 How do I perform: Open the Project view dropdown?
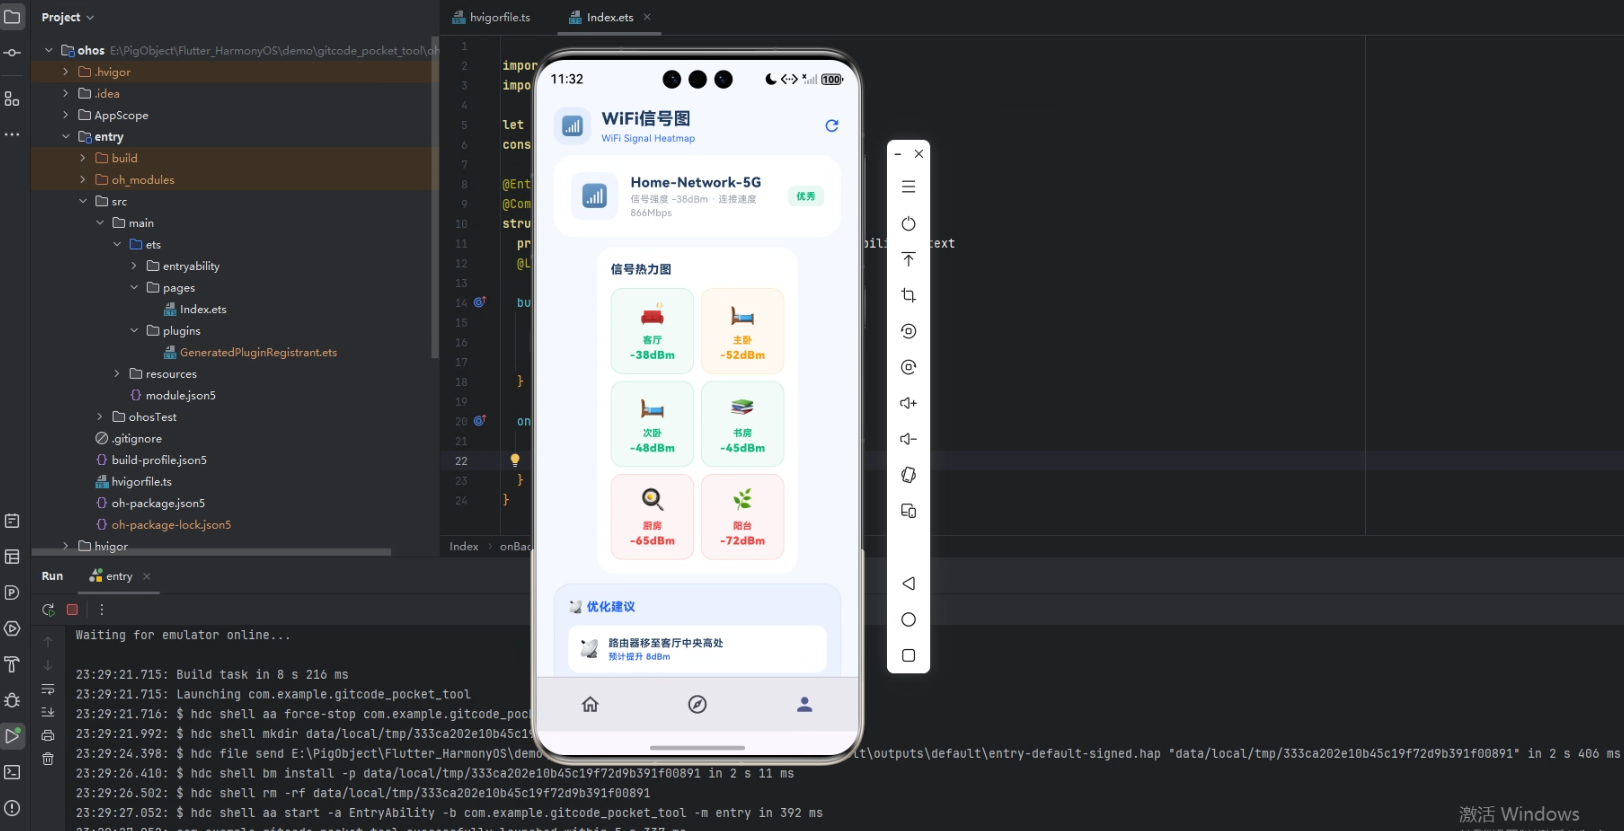[x=68, y=17]
